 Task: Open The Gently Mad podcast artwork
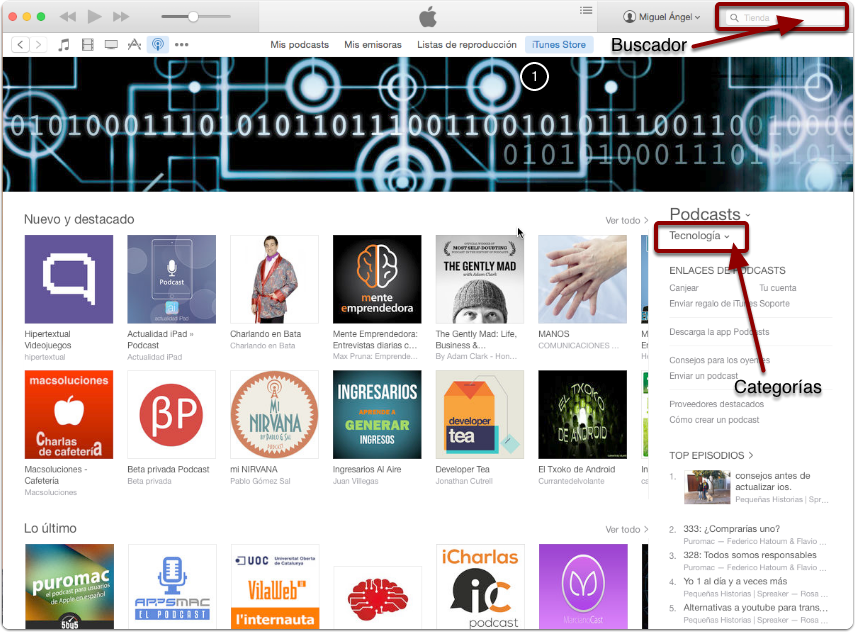pyautogui.click(x=480, y=279)
